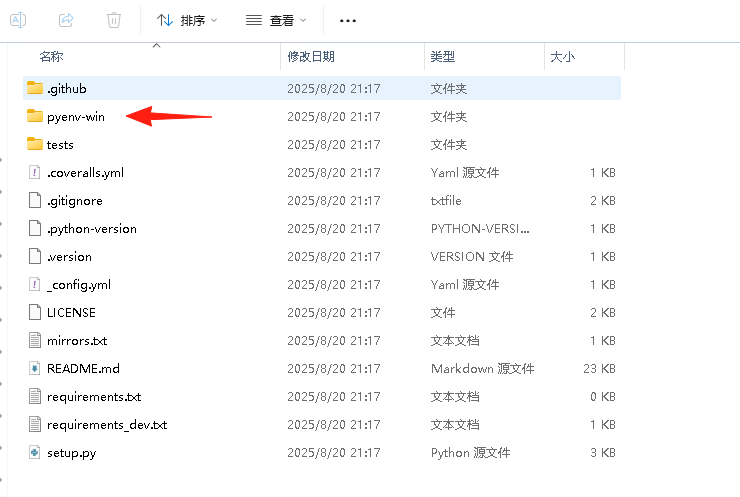Select the mirrors.txt file name
This screenshot has height=497, width=740.
(77, 340)
